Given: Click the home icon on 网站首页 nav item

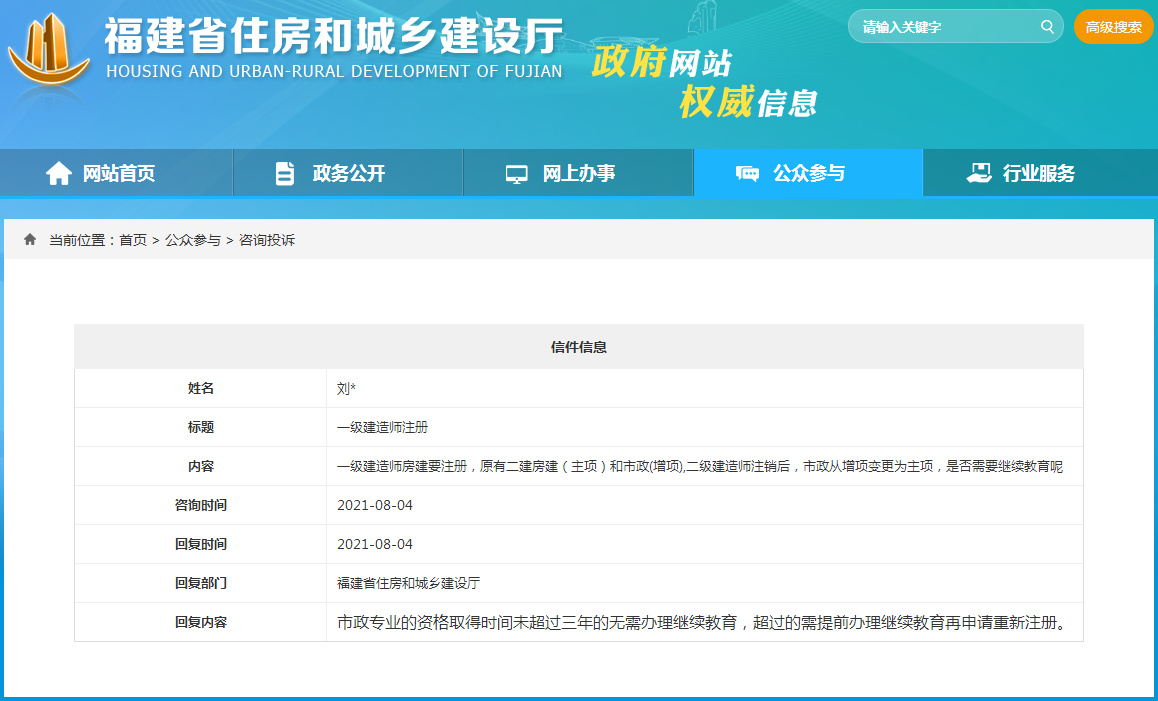Looking at the screenshot, I should point(58,172).
